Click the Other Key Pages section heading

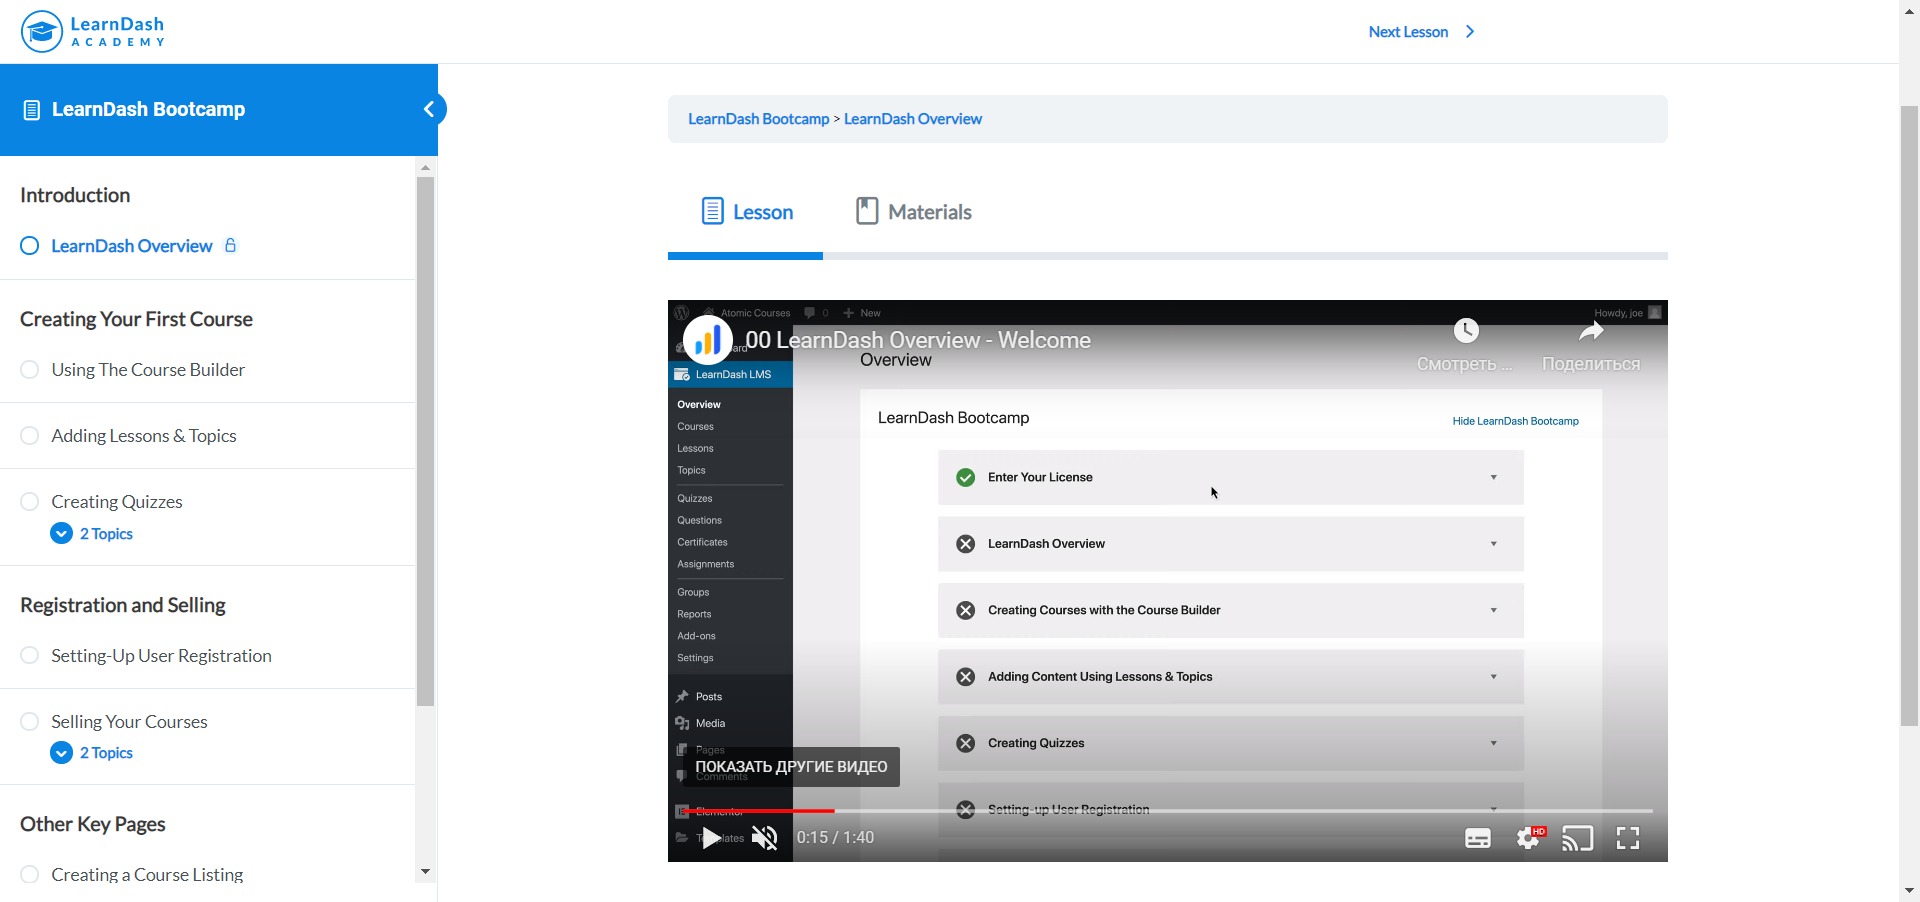point(93,824)
